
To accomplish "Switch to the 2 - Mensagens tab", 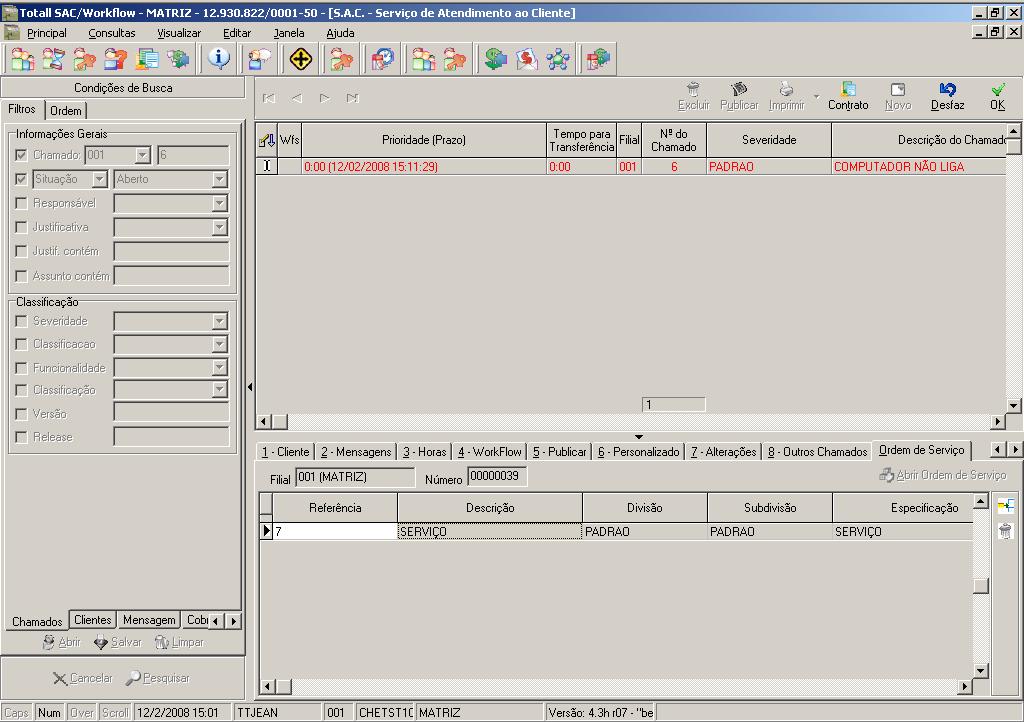I will 356,452.
